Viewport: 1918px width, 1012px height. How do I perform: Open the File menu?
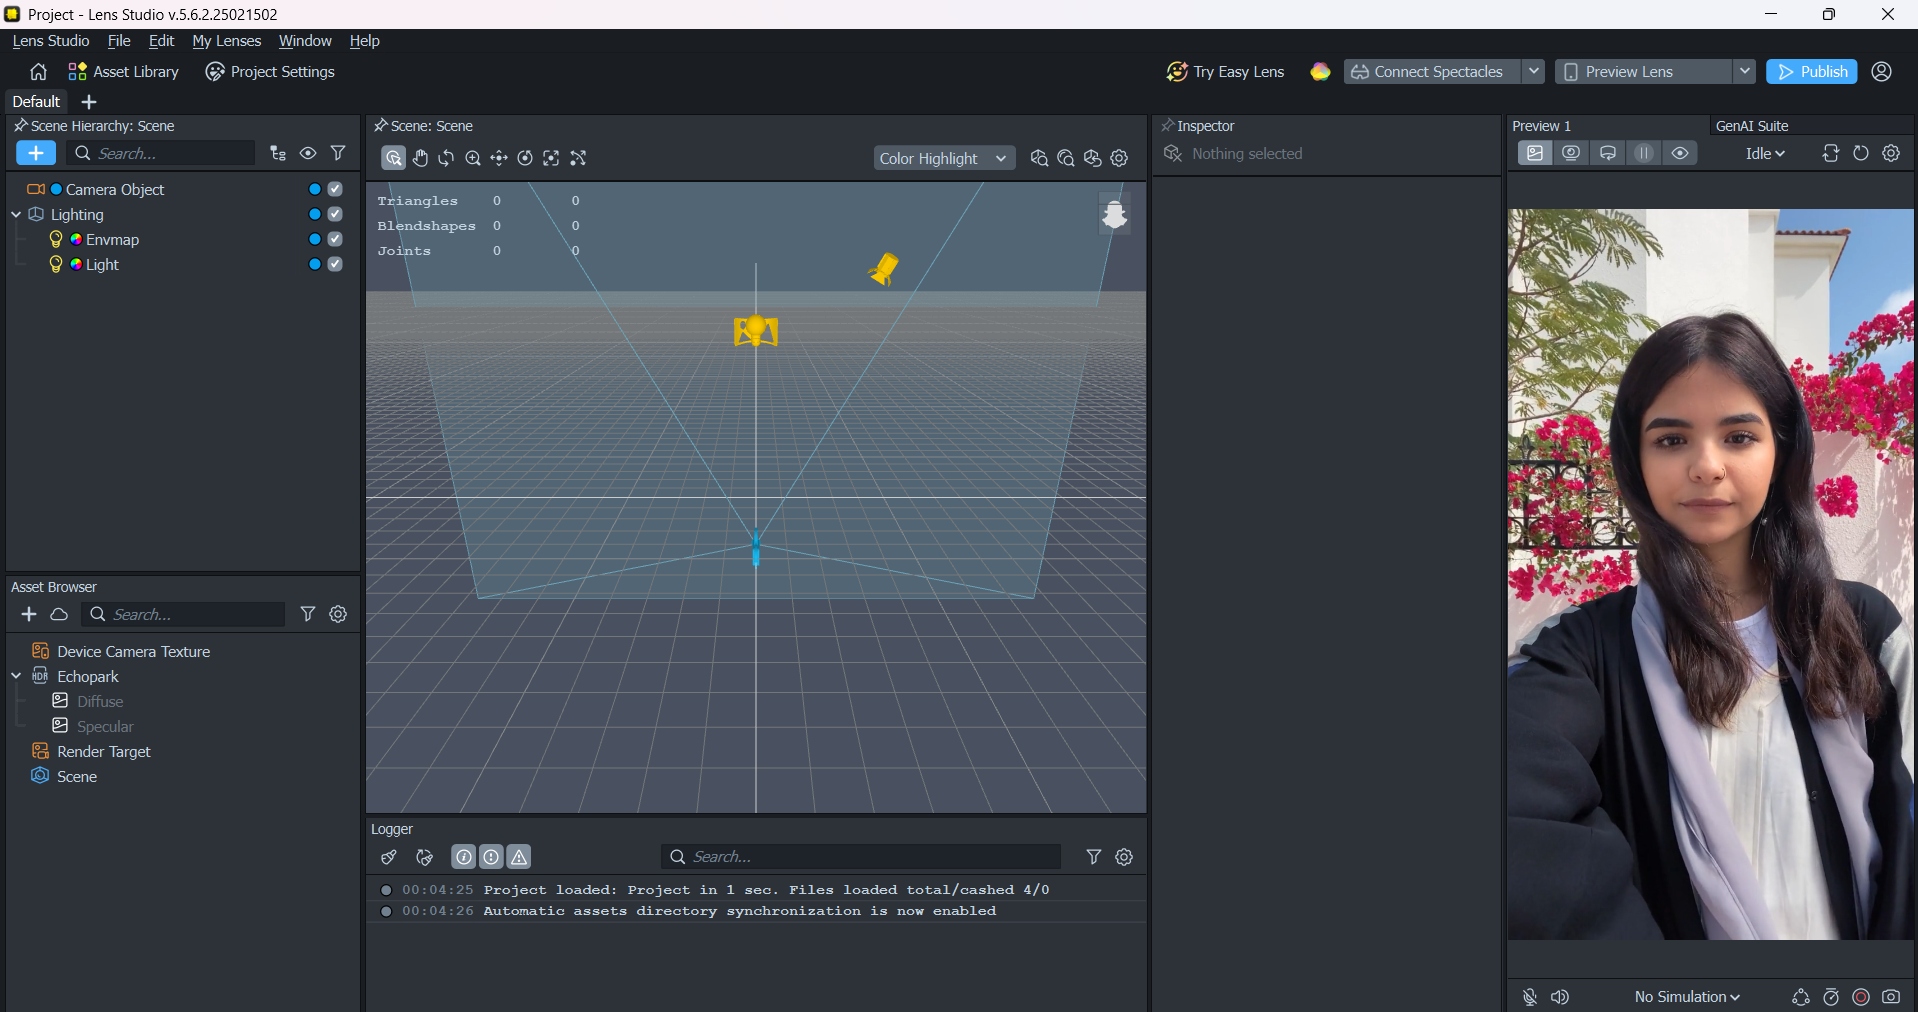[x=119, y=41]
